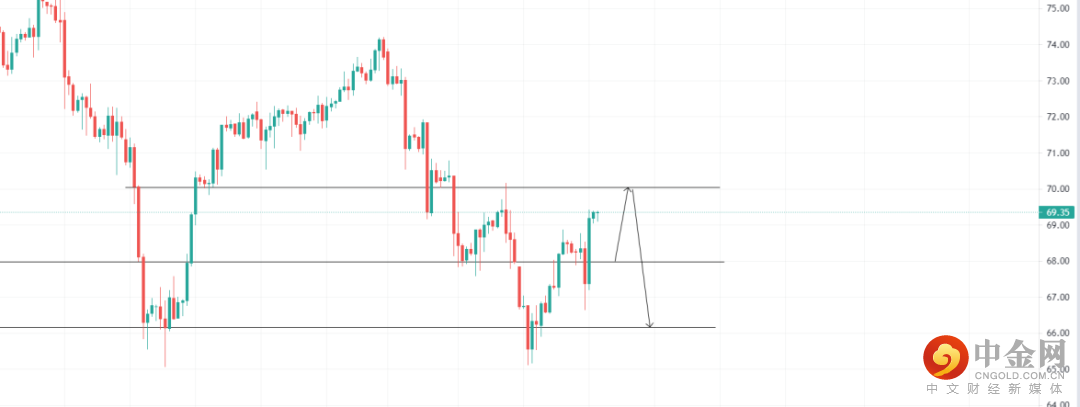Click the horizontal resistance line at 70.00

coord(300,187)
